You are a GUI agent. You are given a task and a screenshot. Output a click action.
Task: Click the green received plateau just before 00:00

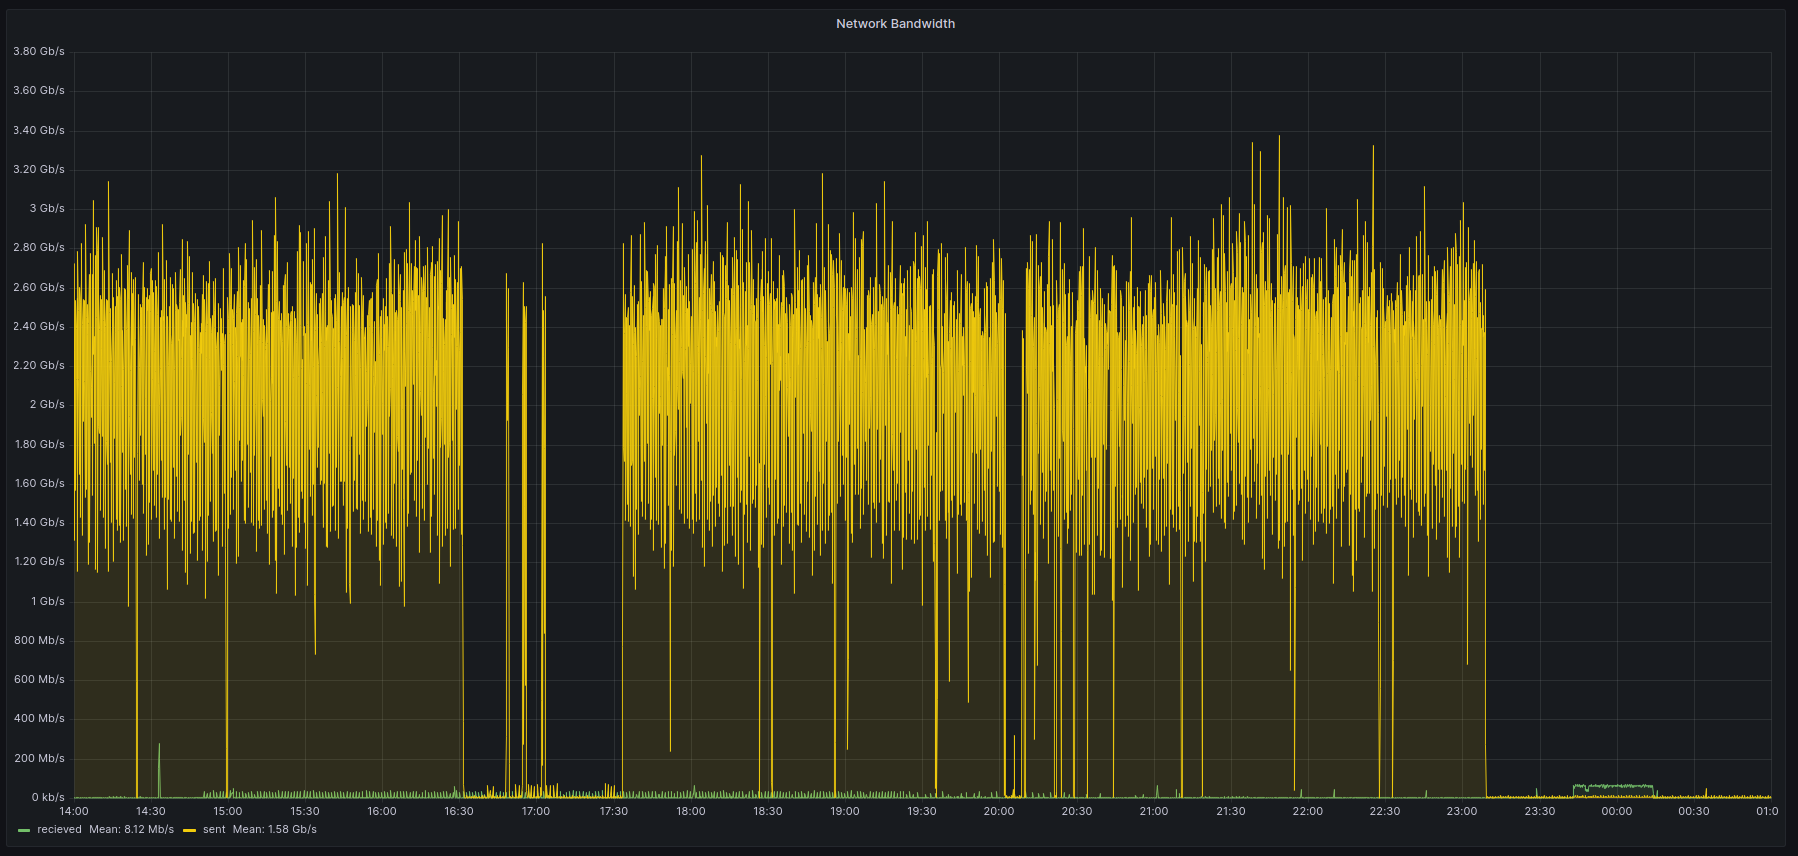click(1612, 787)
